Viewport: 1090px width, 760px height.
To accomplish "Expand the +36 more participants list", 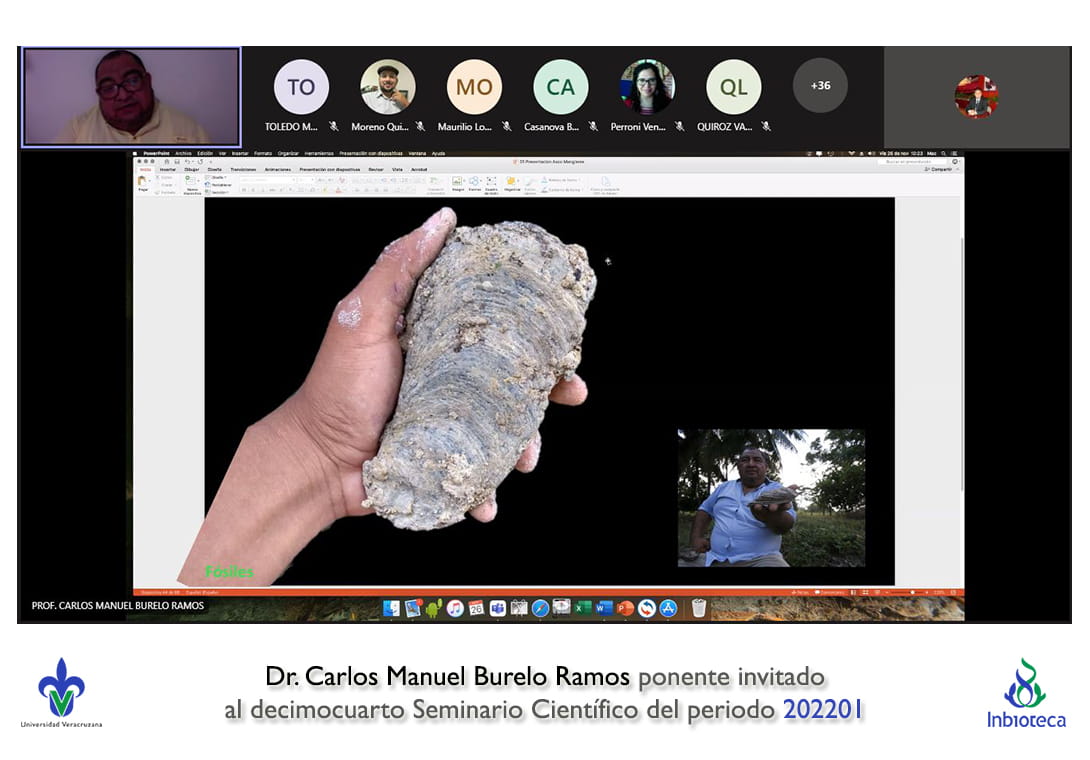I will click(820, 86).
